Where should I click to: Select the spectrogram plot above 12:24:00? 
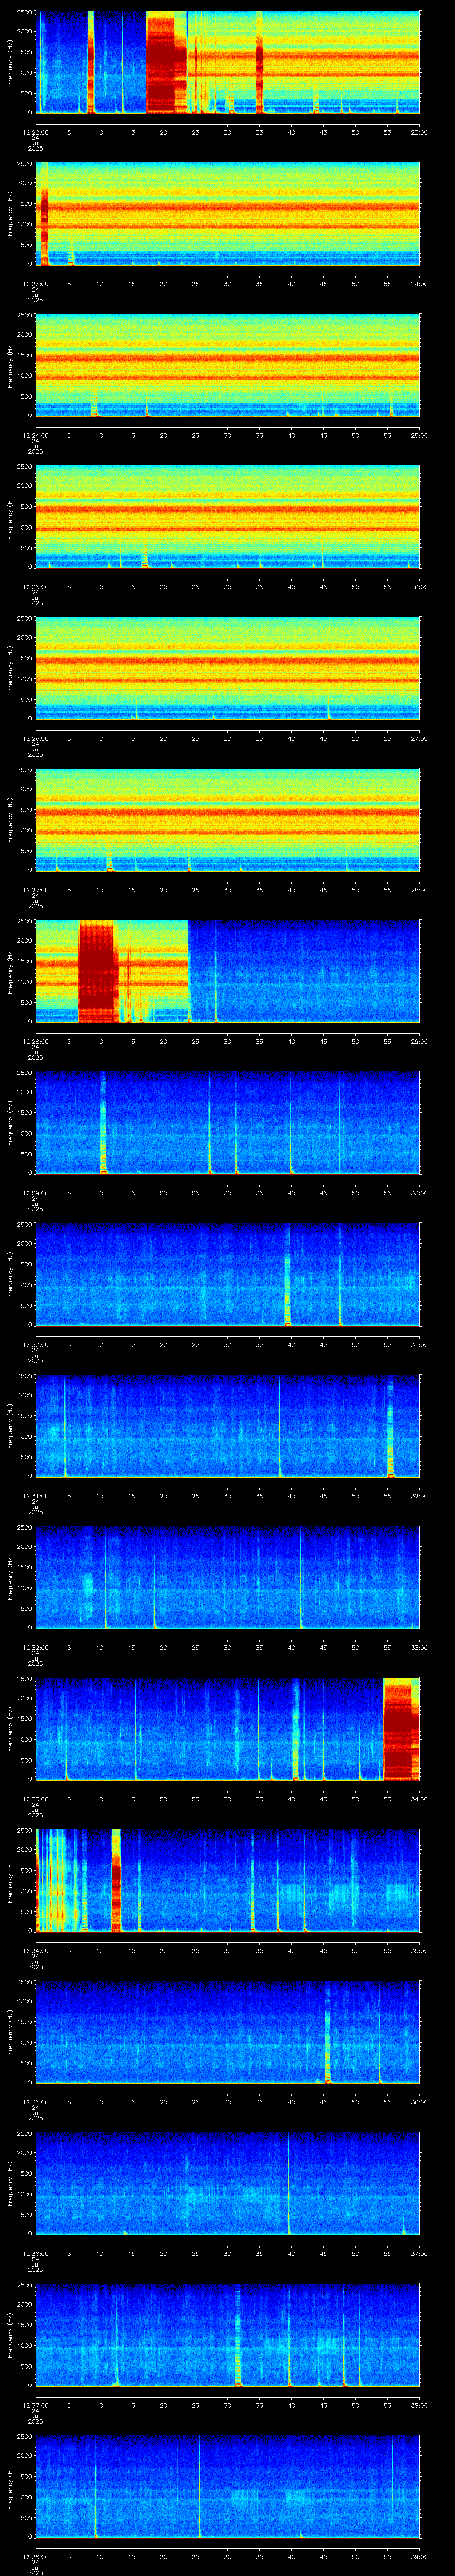coord(227,365)
